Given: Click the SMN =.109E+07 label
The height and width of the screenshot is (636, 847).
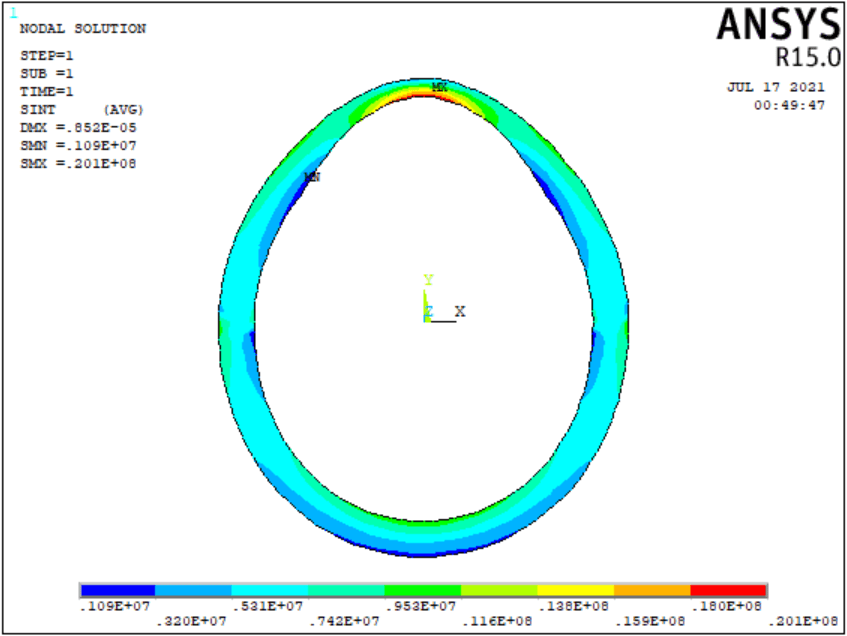Looking at the screenshot, I should click(x=78, y=145).
